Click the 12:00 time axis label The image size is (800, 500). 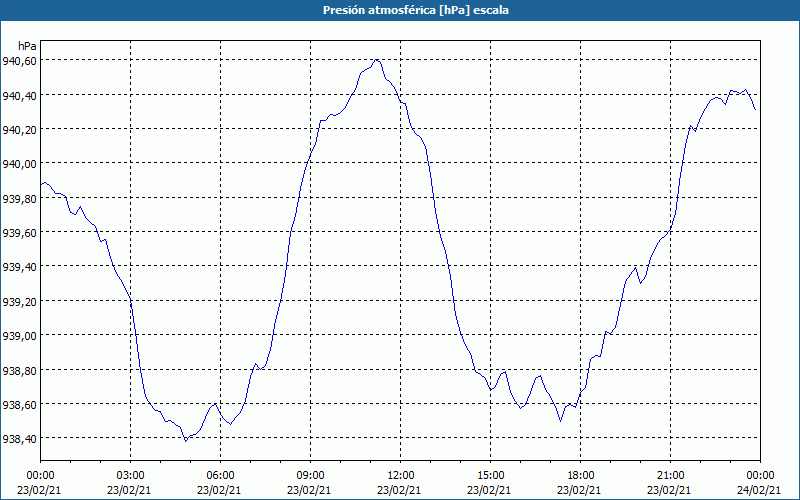(x=401, y=476)
